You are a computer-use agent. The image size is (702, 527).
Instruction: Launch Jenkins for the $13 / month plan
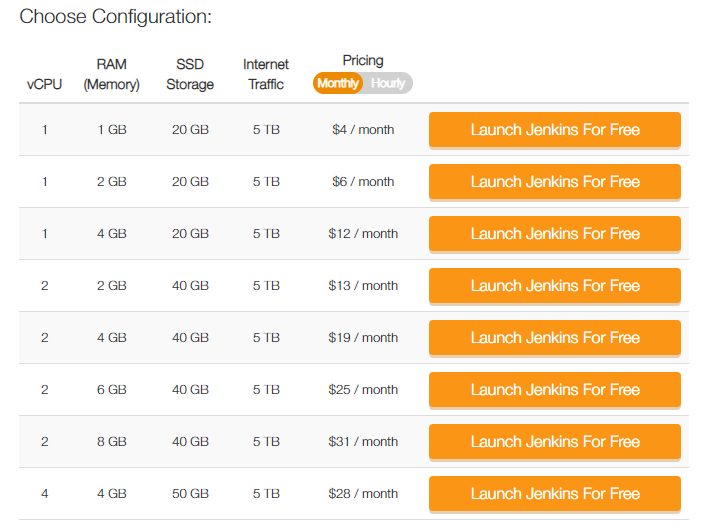point(555,286)
